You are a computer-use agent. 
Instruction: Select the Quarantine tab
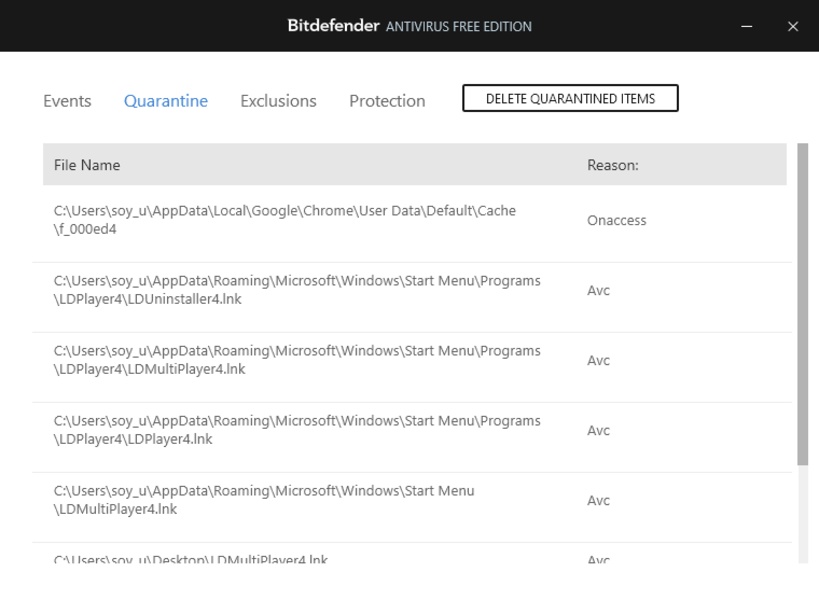[166, 101]
